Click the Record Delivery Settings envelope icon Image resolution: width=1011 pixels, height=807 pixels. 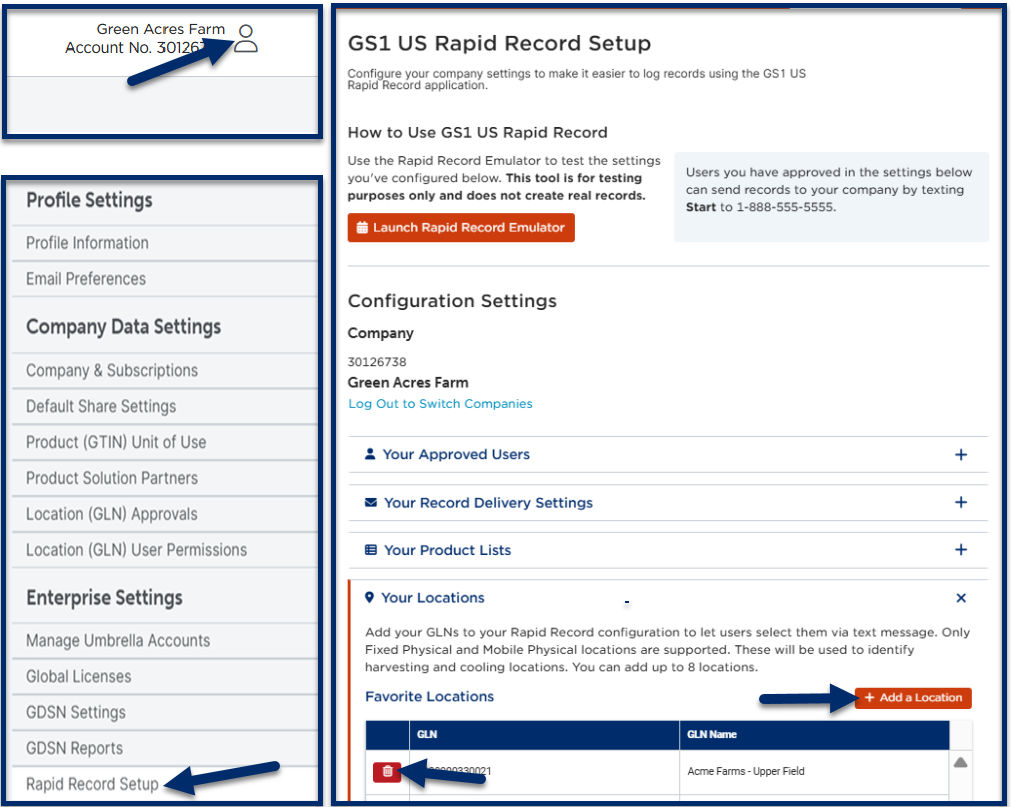371,502
